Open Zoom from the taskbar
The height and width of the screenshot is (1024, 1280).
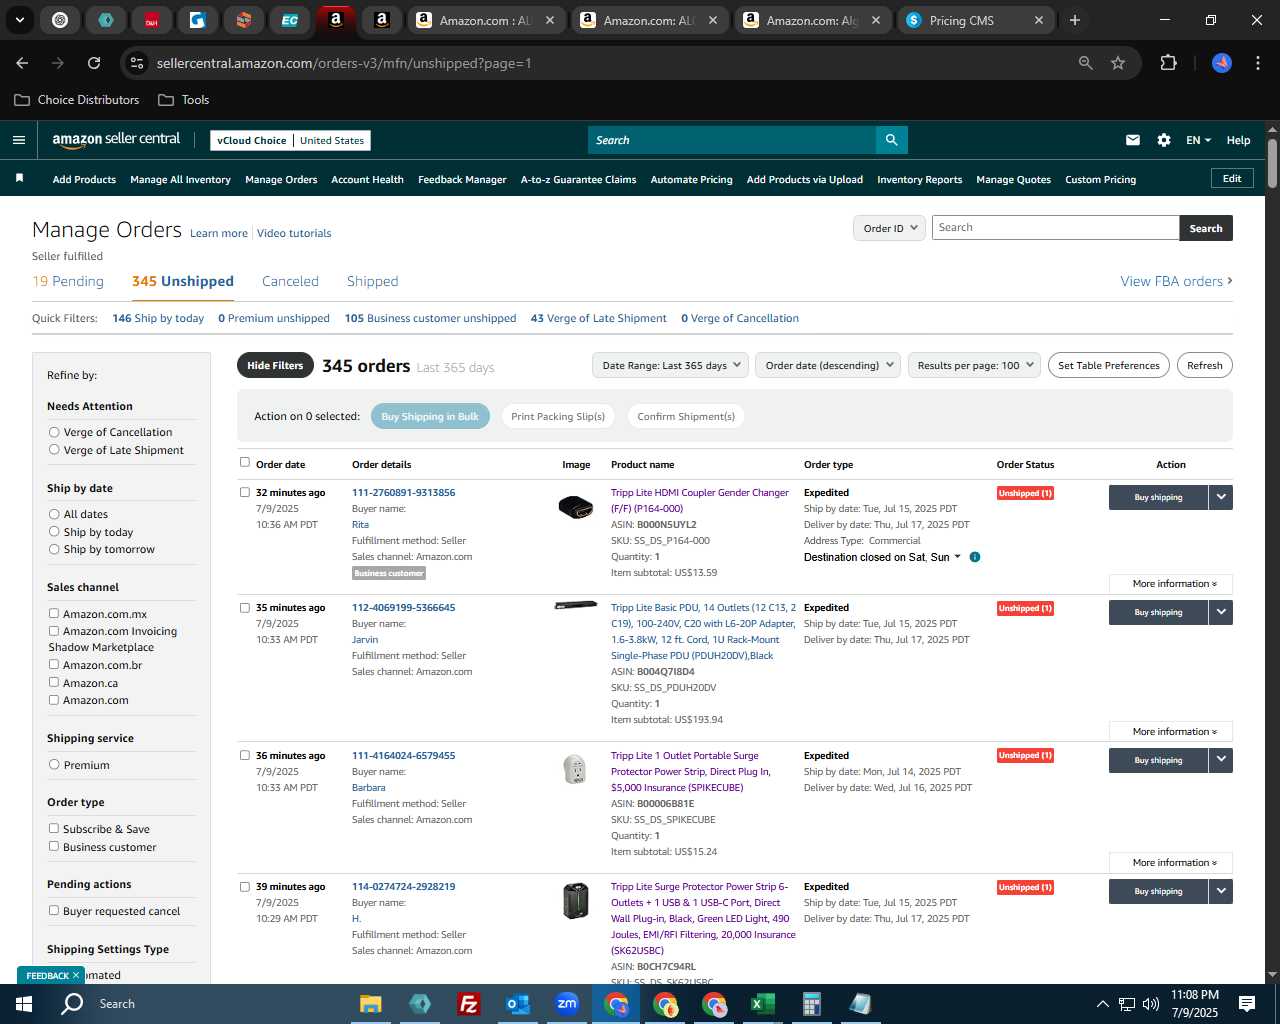coord(567,1004)
